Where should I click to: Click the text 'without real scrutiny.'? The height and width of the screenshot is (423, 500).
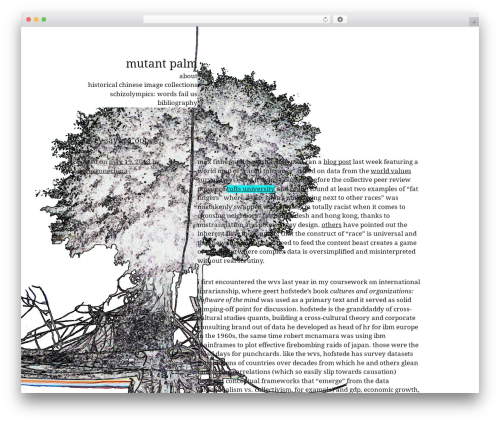point(231,261)
